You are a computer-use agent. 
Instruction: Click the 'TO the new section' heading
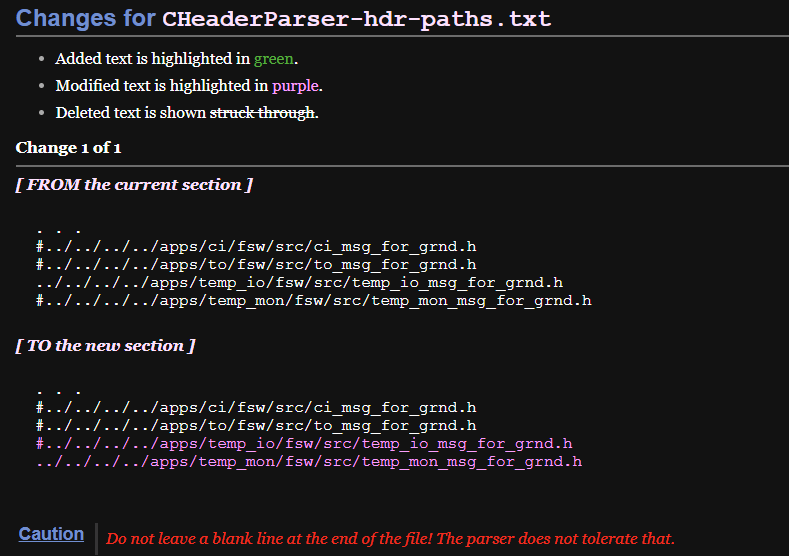point(105,346)
